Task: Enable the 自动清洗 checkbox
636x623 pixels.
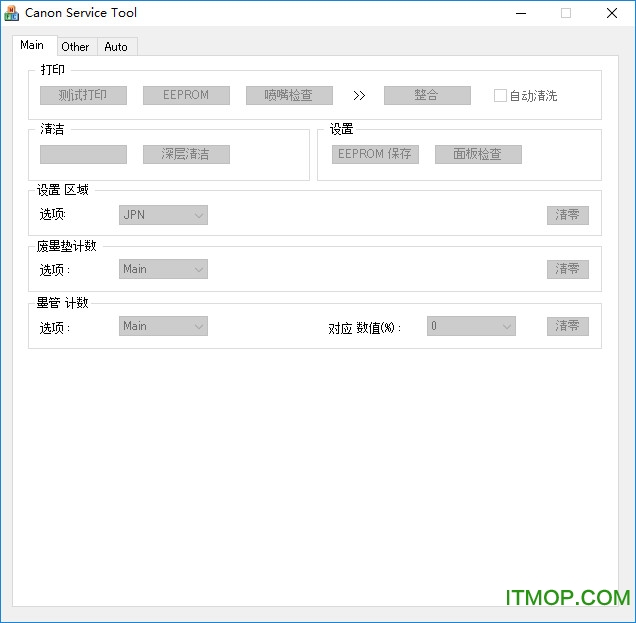Action: coord(500,96)
